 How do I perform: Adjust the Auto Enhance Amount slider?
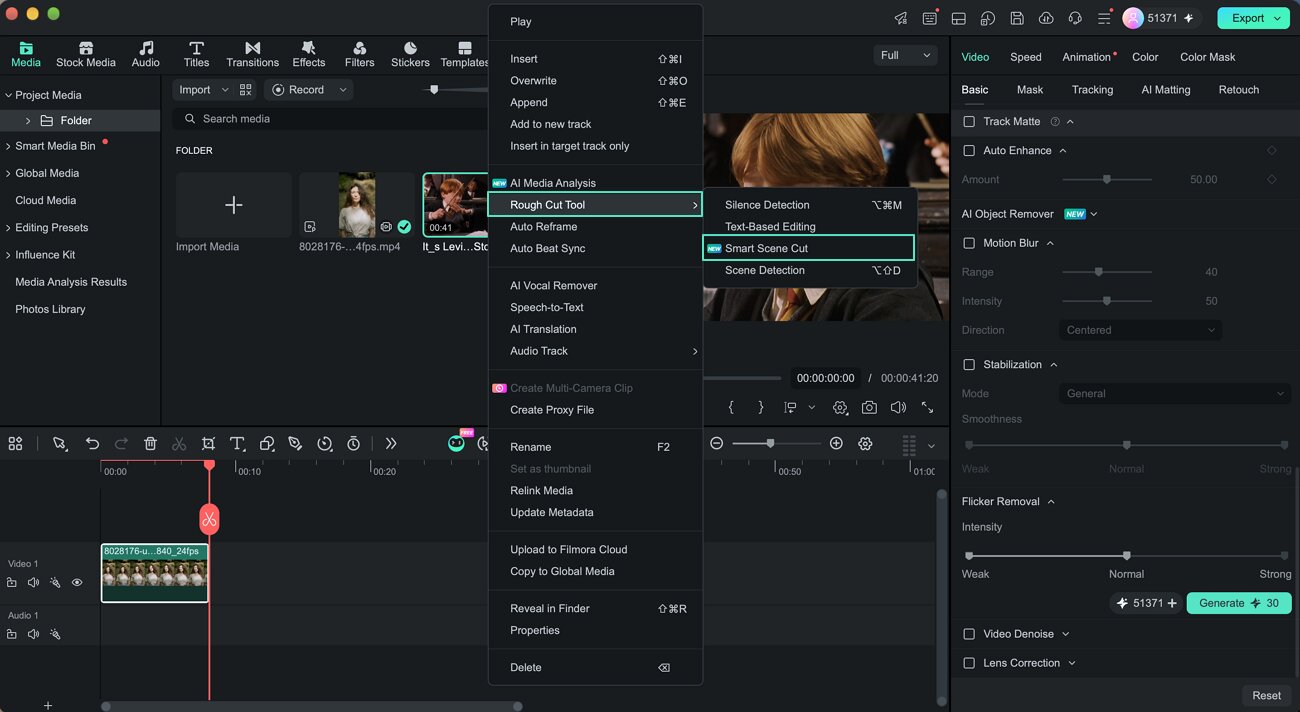coord(1107,180)
